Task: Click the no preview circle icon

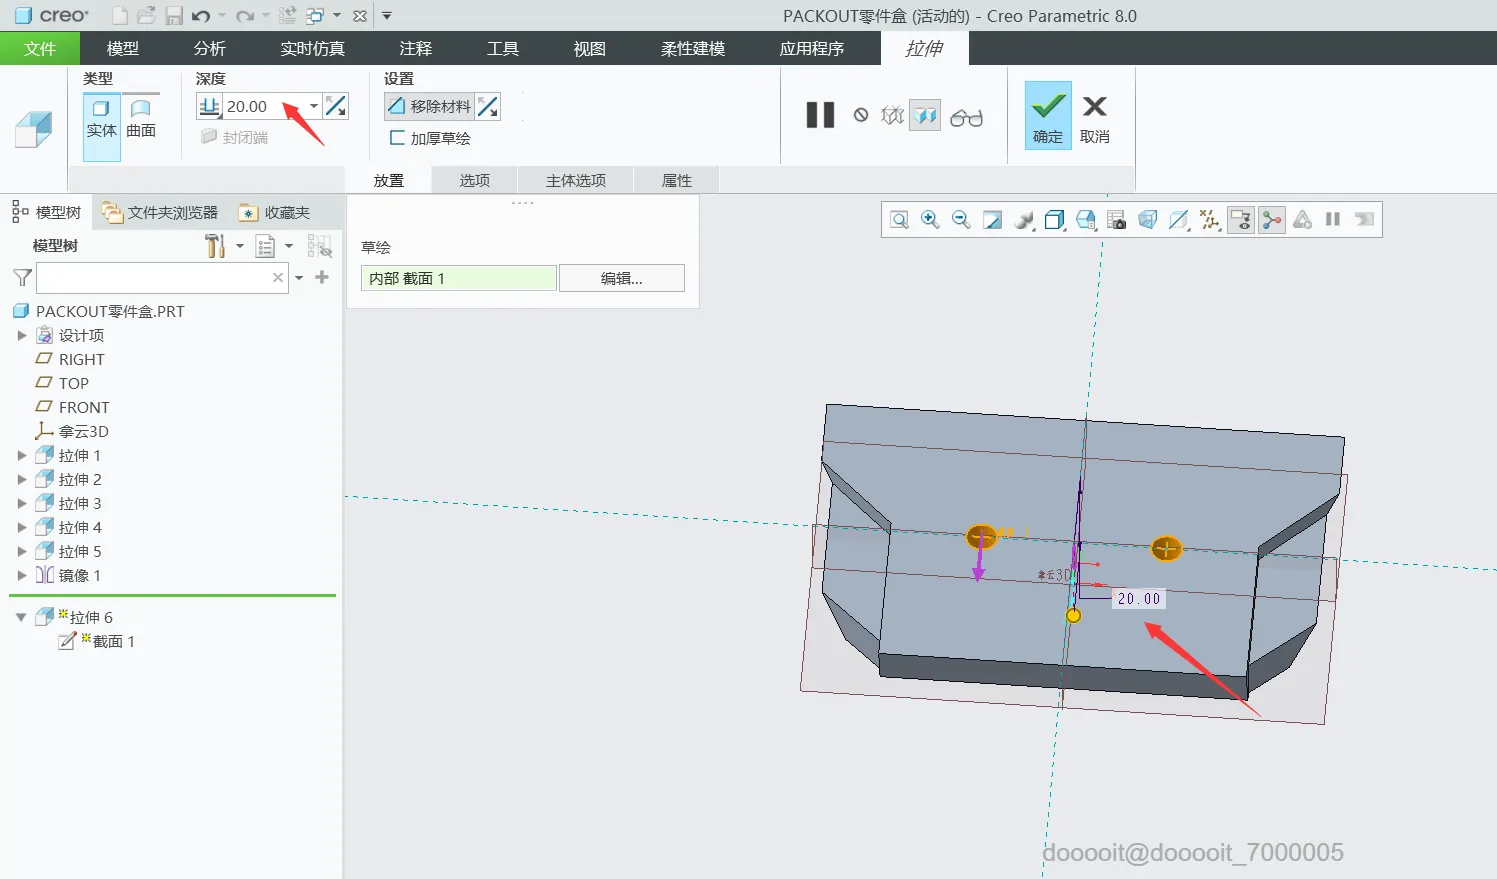Action: pos(861,115)
